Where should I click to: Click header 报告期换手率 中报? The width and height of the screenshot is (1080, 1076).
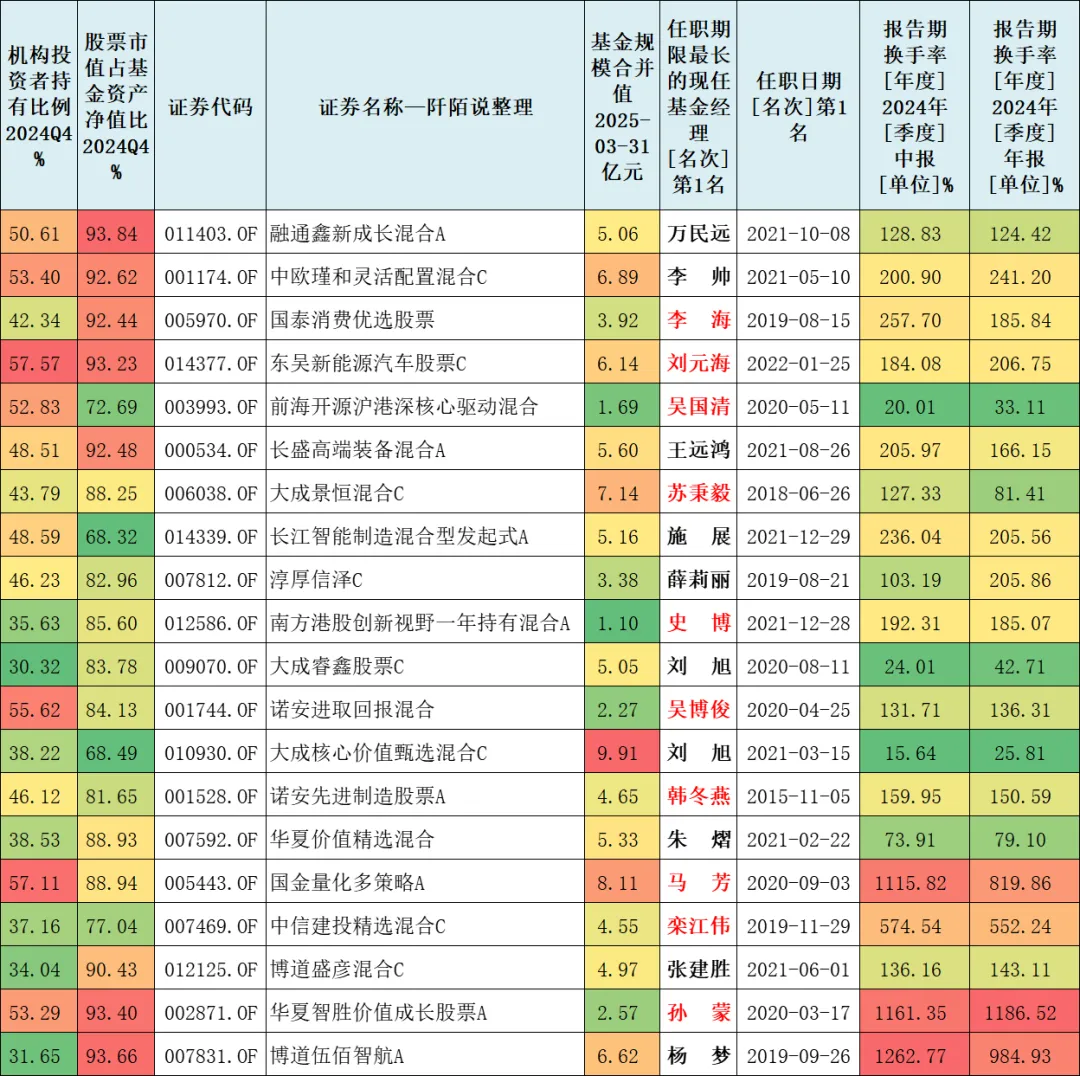click(x=915, y=107)
